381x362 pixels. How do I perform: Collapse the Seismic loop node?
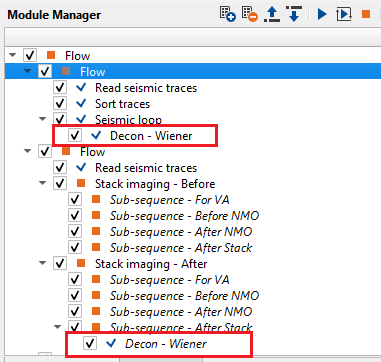tap(43, 119)
